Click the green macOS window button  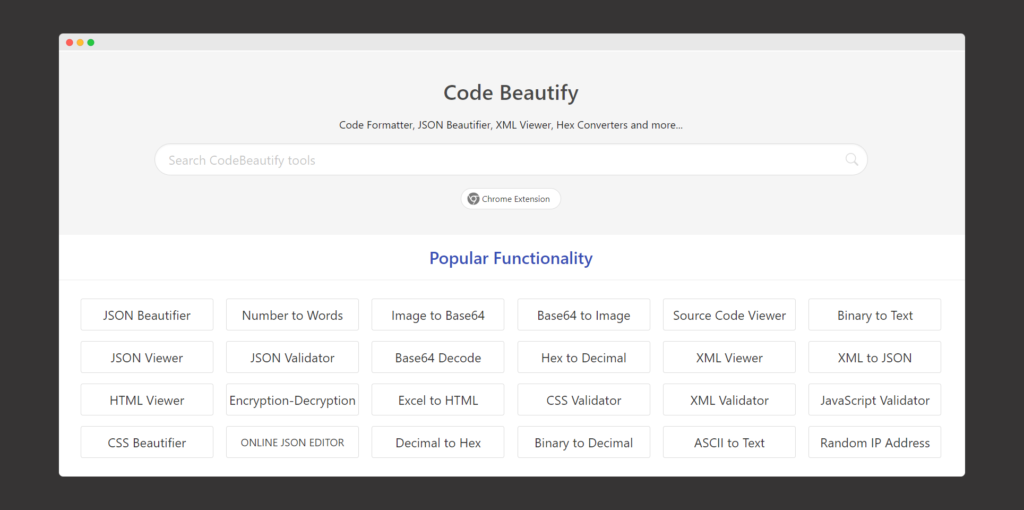91,42
